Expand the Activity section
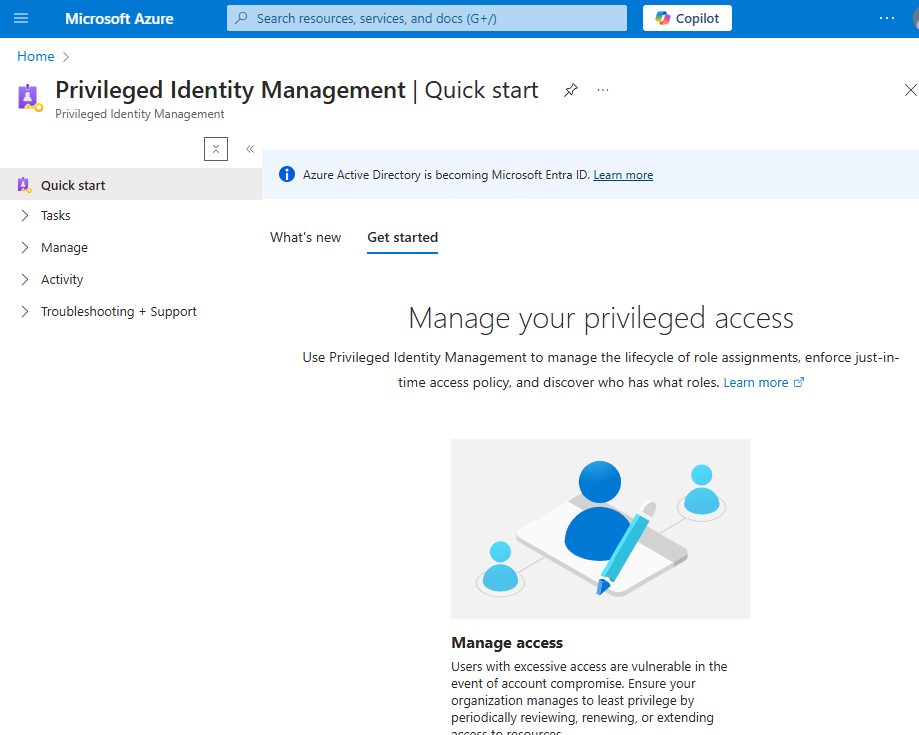This screenshot has height=735, width=919. point(61,279)
